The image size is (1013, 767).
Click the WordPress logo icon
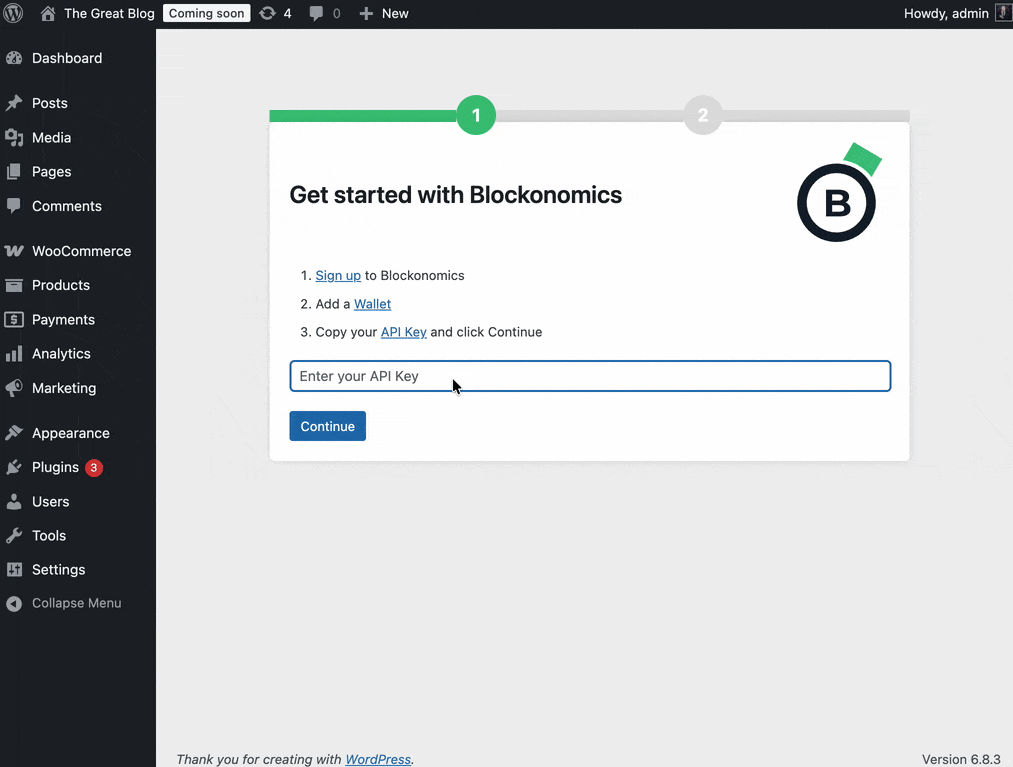[14, 14]
